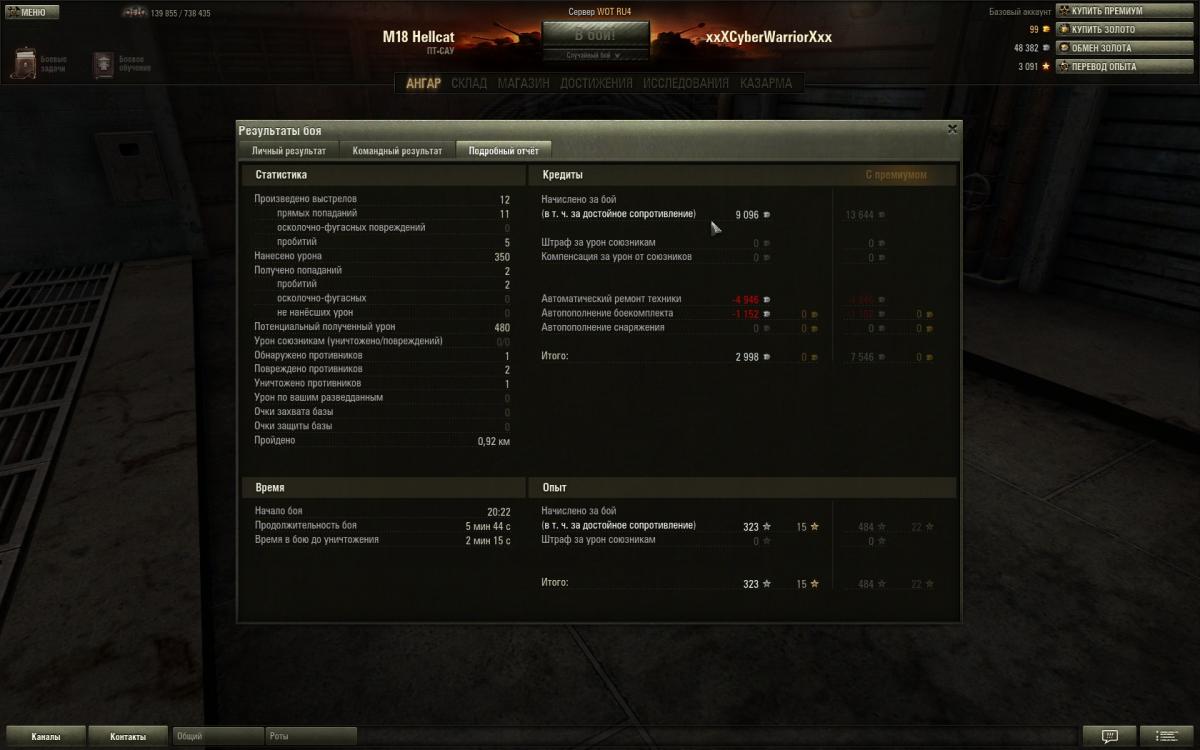Screen dimensions: 1200x750
Task: Click the gold coin currency icon
Action: click(x=1046, y=30)
